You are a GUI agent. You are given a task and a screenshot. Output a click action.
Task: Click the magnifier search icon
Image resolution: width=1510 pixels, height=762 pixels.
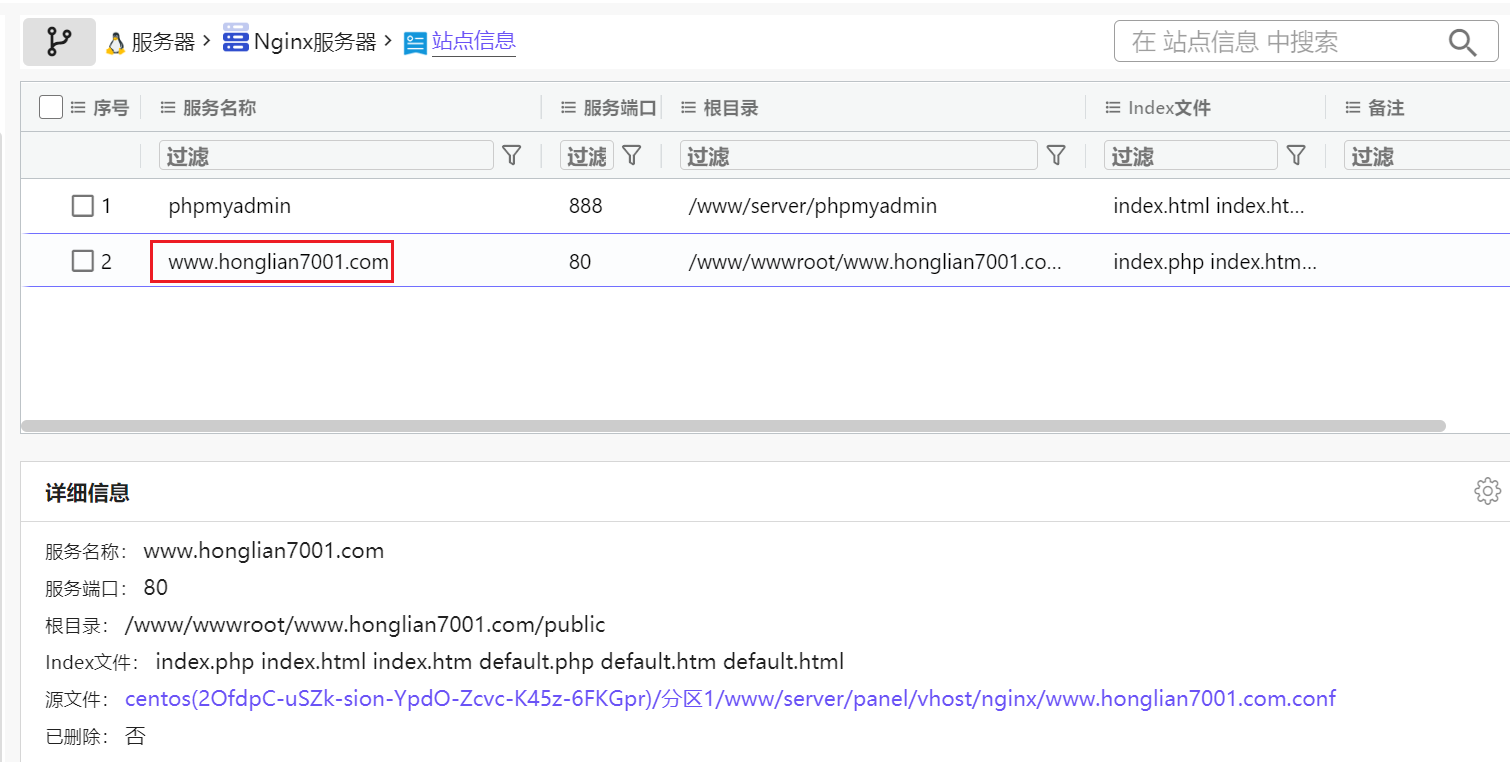pyautogui.click(x=1462, y=42)
